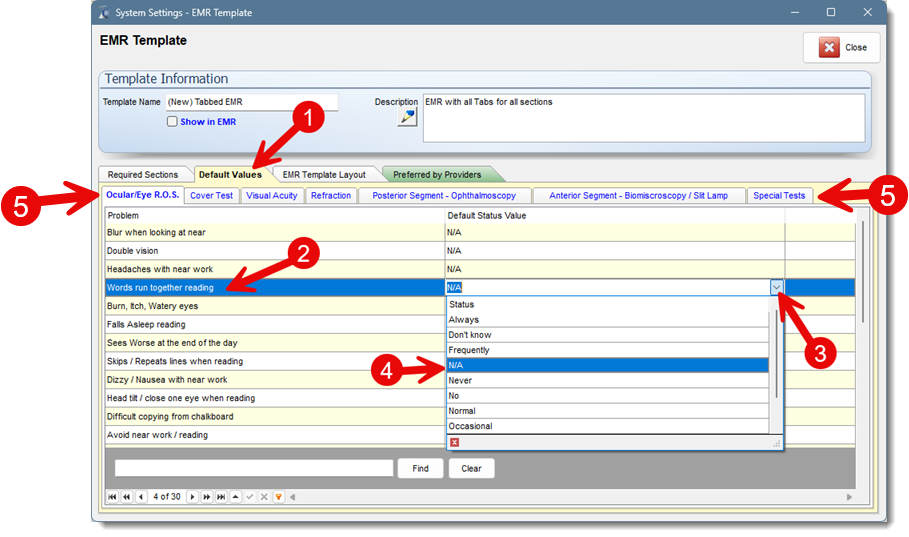Open Posterior Segment - Ophthalmoscopy tab

pyautogui.click(x=444, y=196)
